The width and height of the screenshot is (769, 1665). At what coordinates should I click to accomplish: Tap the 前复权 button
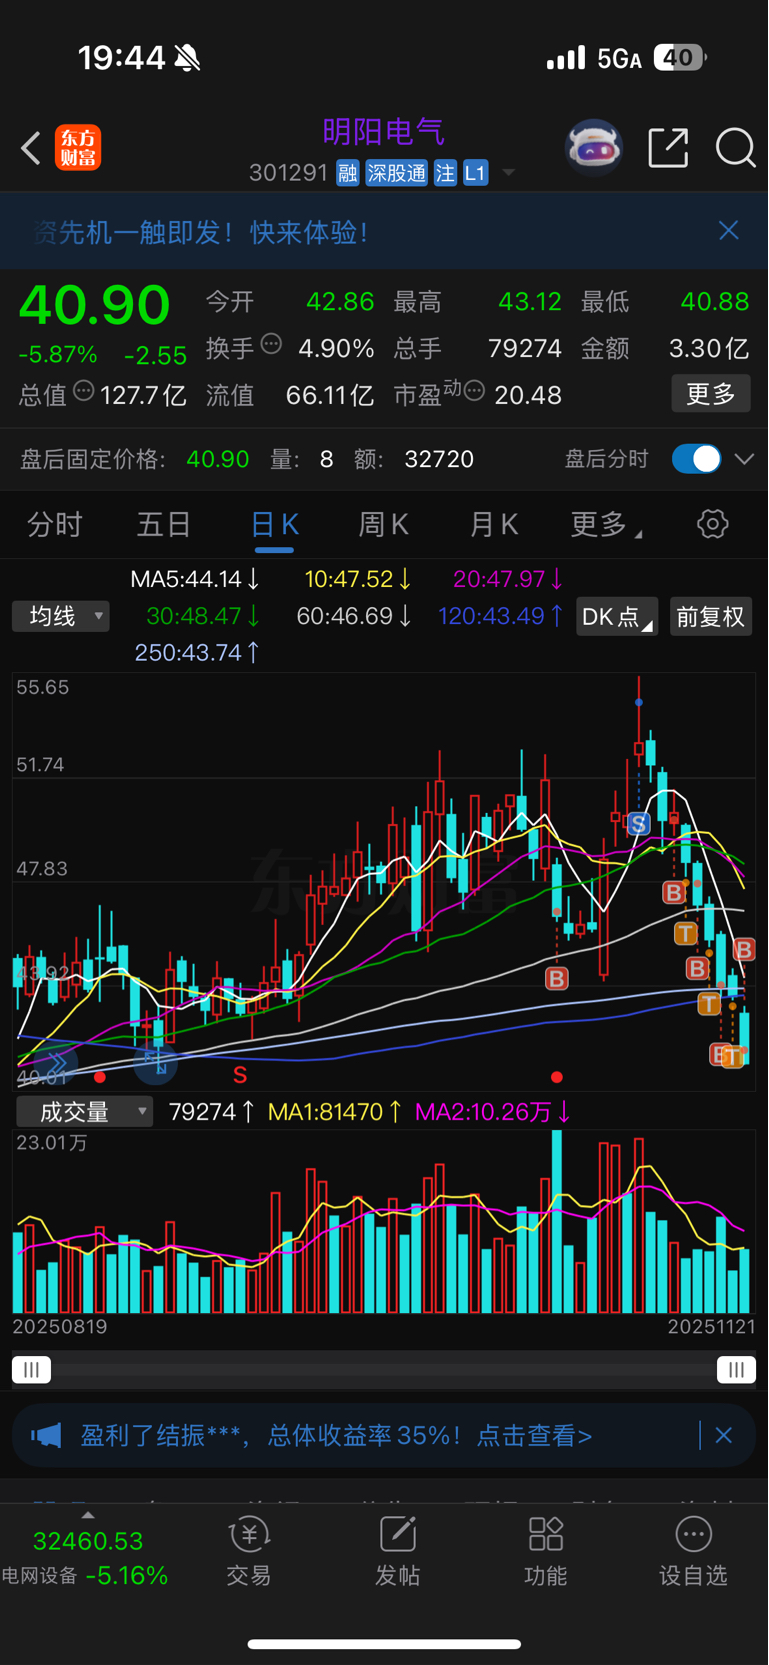click(711, 617)
